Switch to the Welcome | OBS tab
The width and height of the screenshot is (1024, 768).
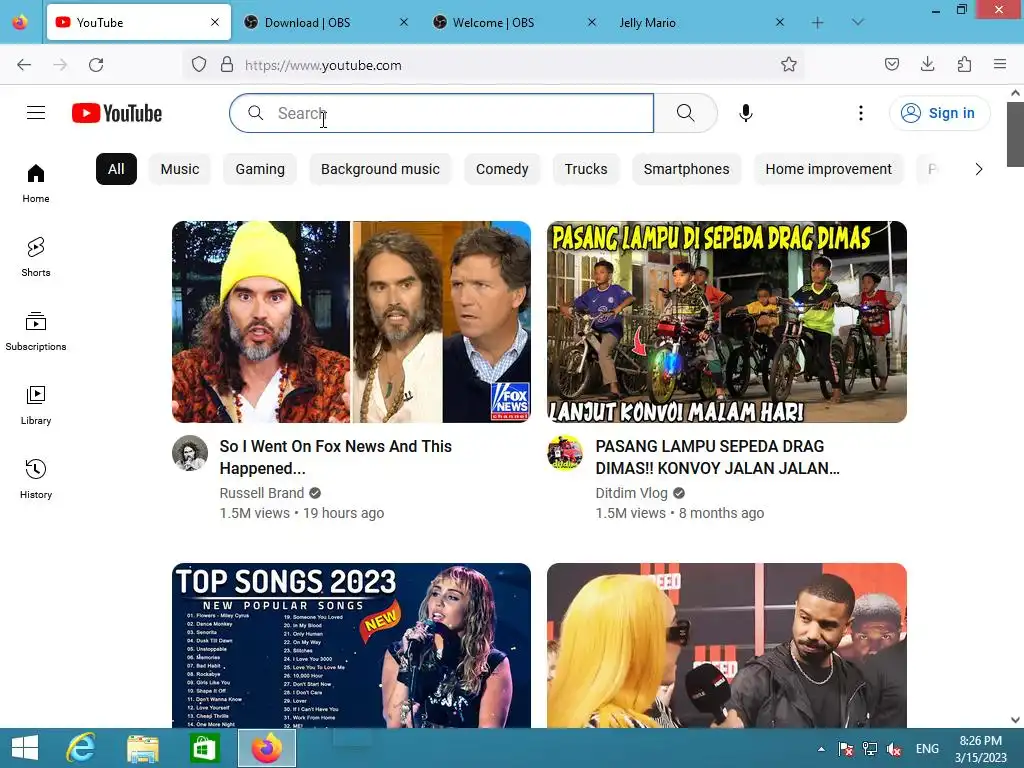[x=513, y=23]
